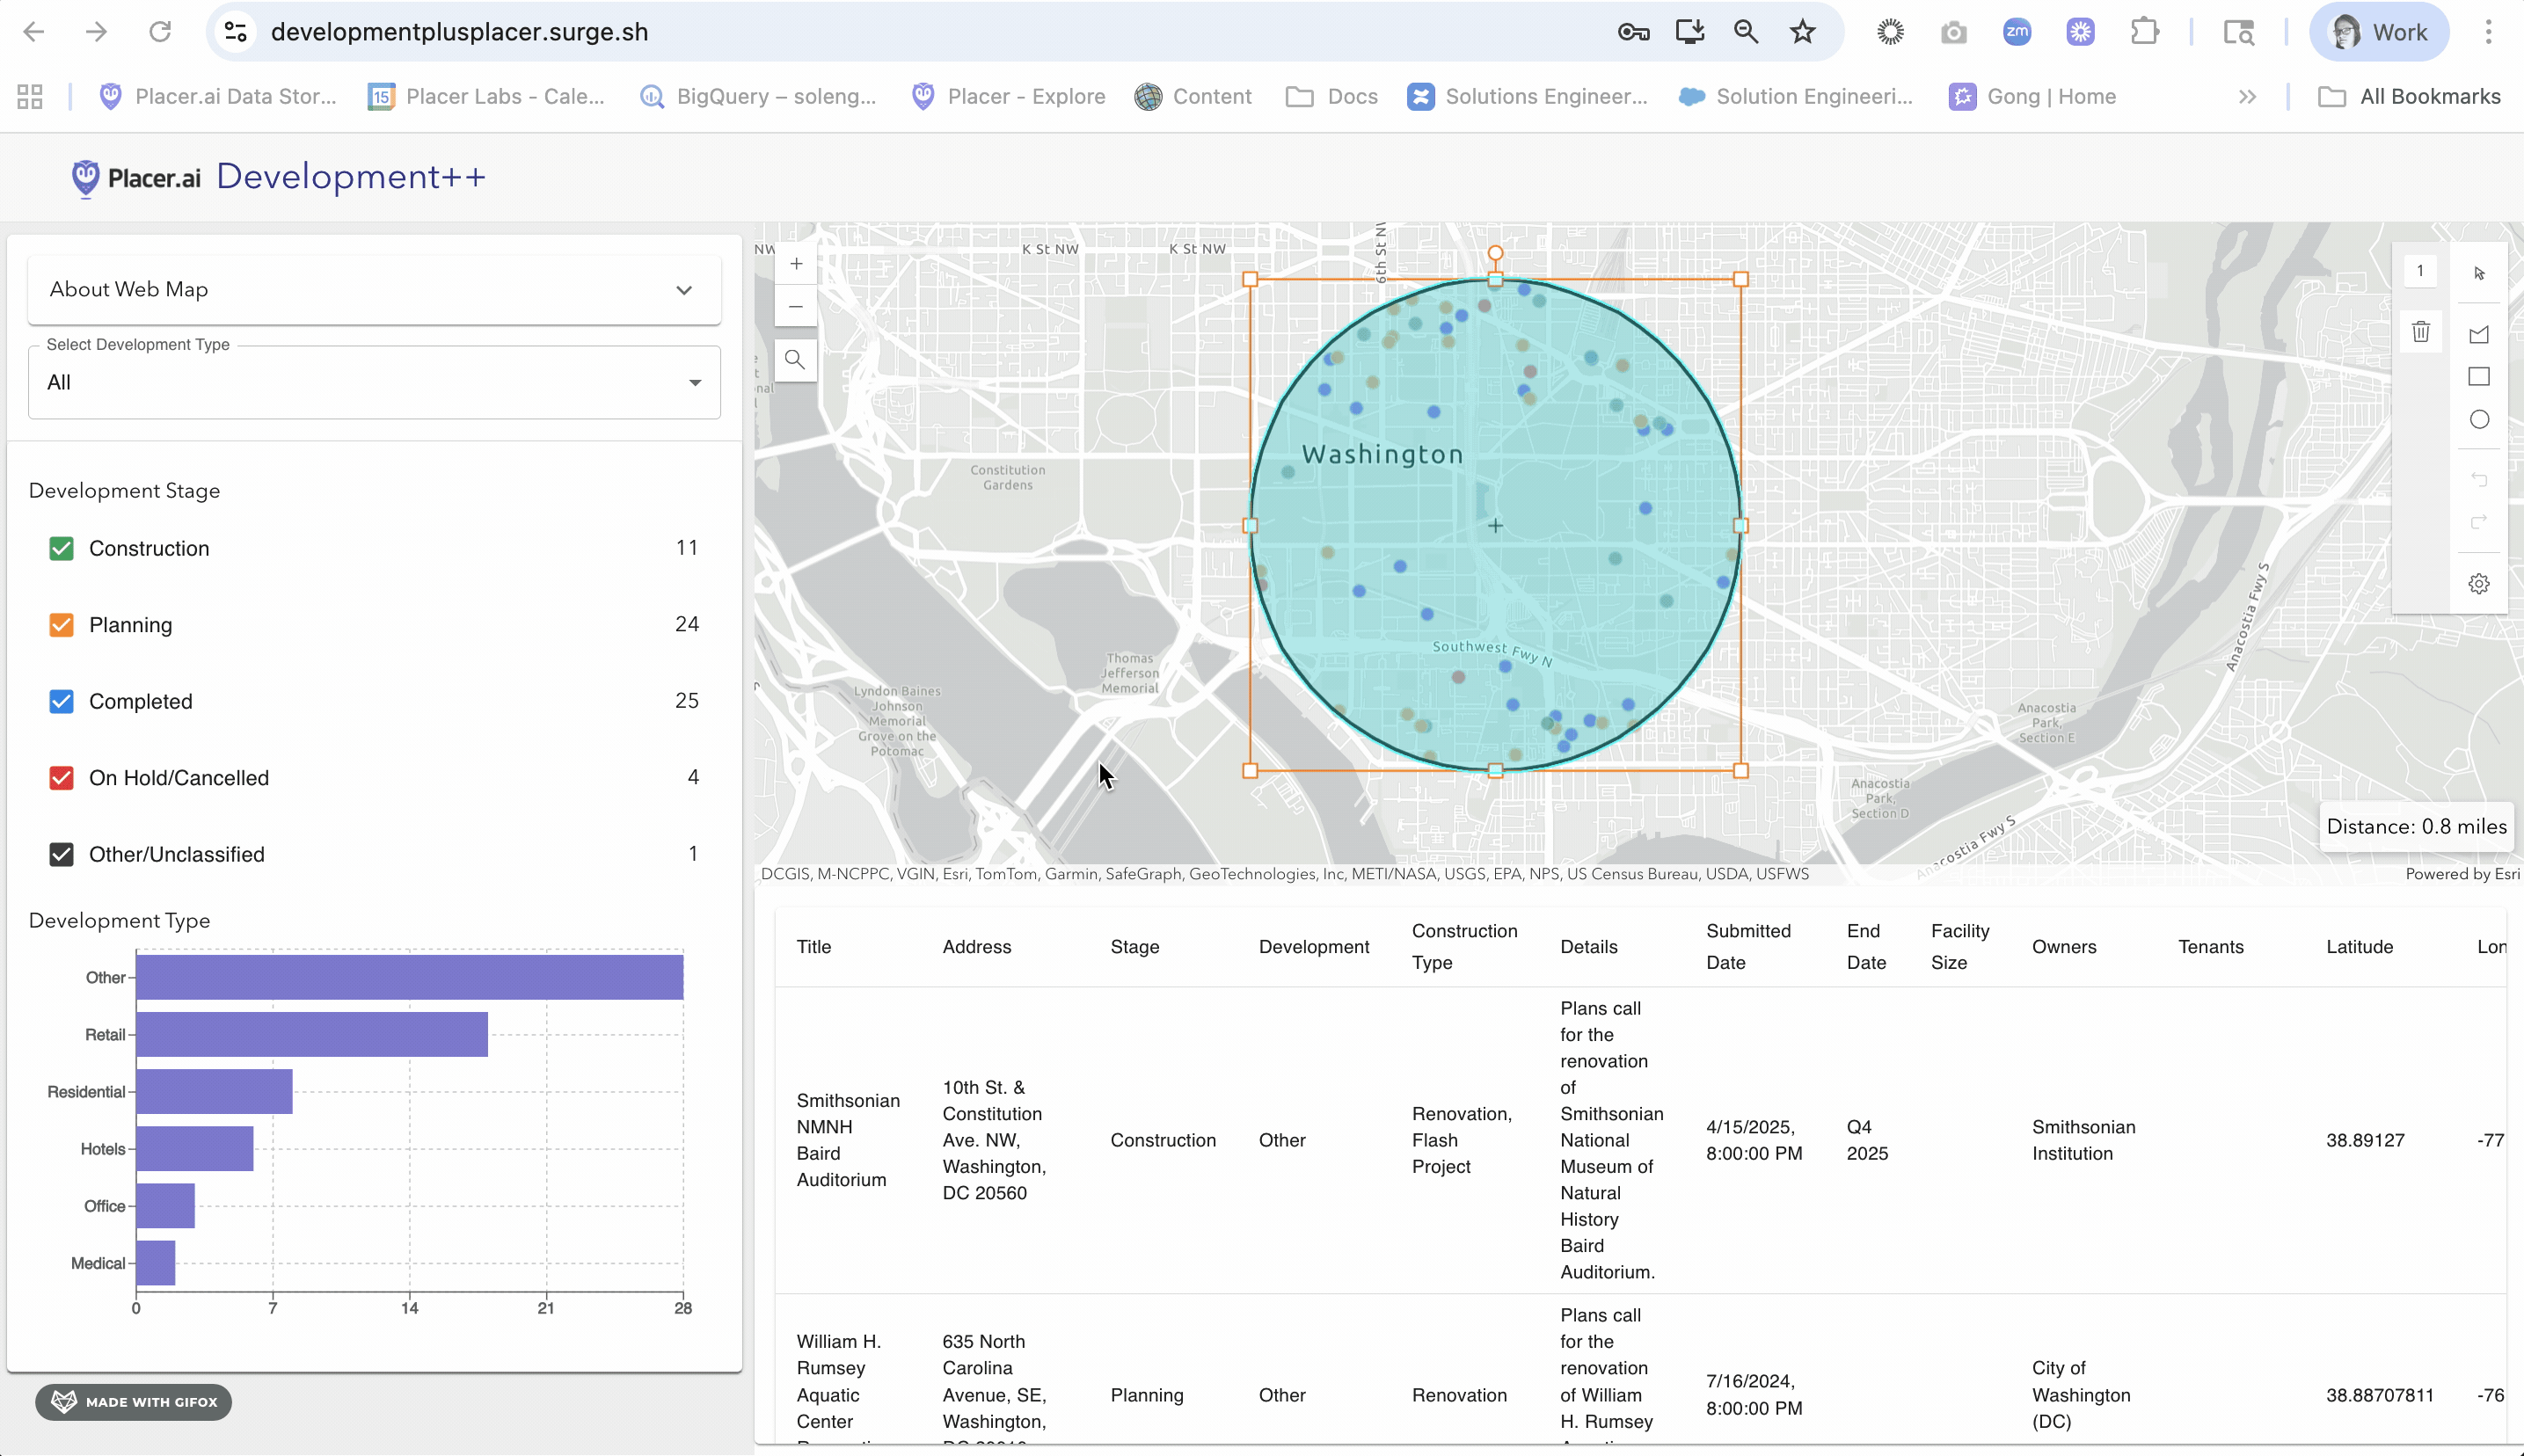Redo the sketch action
Screen dimensions: 2524x1456
[x=2479, y=523]
